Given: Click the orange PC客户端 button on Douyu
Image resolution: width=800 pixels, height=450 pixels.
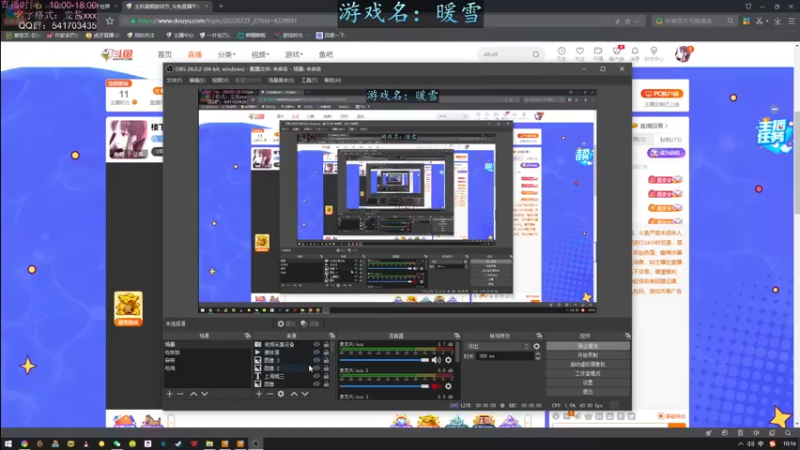Looking at the screenshot, I should (662, 93).
